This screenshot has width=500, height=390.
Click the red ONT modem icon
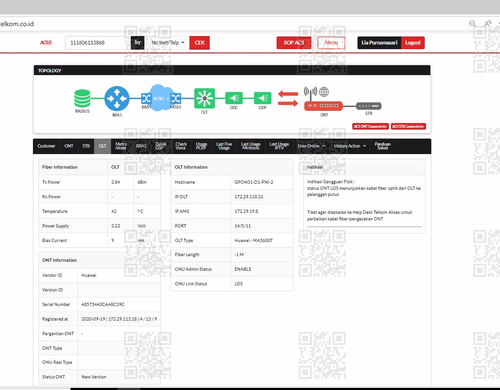pyautogui.click(x=323, y=106)
